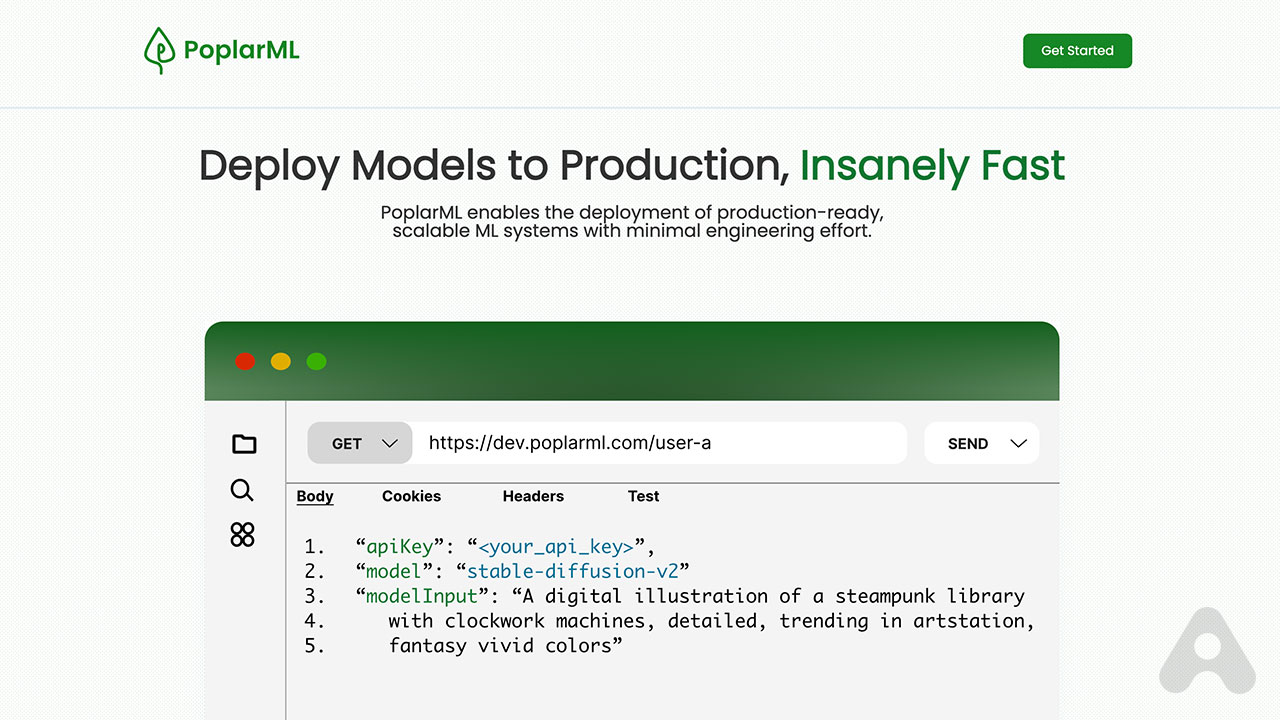Select the your_api_key placeholder text

coord(555,547)
